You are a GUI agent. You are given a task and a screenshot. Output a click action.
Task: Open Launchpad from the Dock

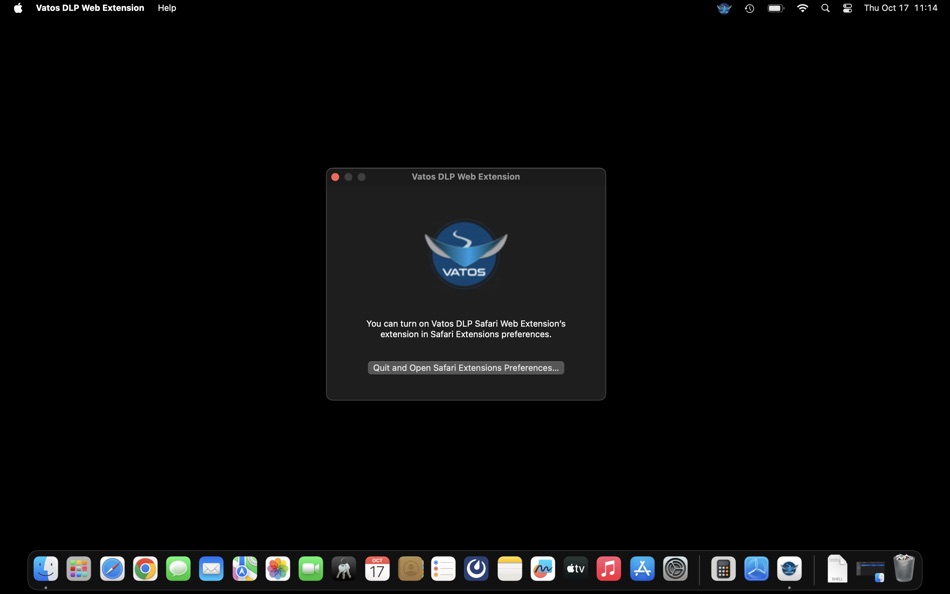coord(79,569)
